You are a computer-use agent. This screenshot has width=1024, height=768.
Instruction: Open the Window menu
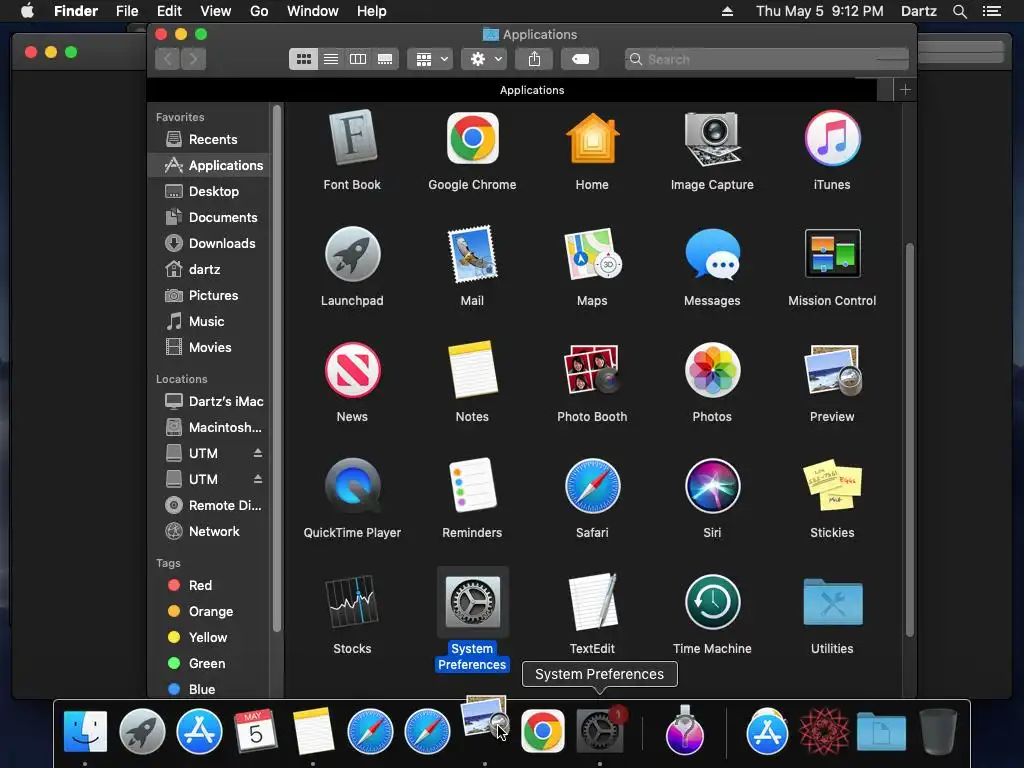pyautogui.click(x=313, y=11)
